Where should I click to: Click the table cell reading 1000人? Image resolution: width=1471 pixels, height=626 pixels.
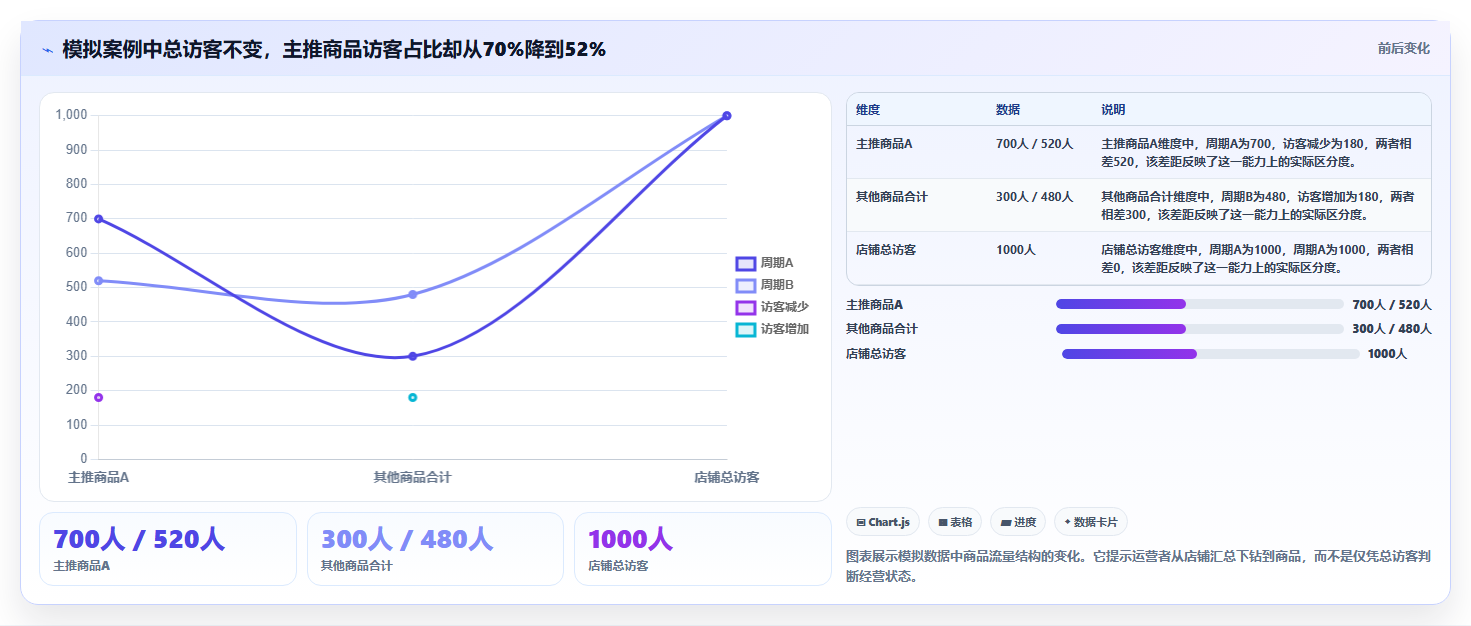coord(1015,250)
